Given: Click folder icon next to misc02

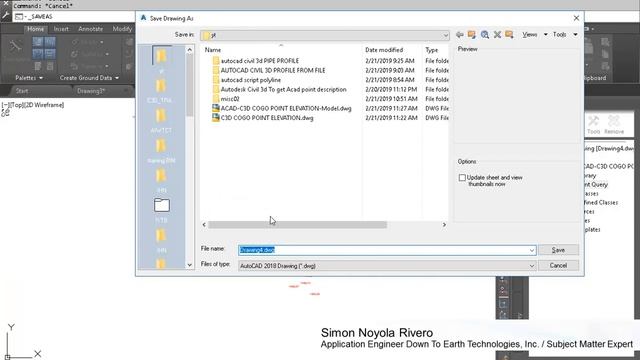Looking at the screenshot, I should coord(216,99).
